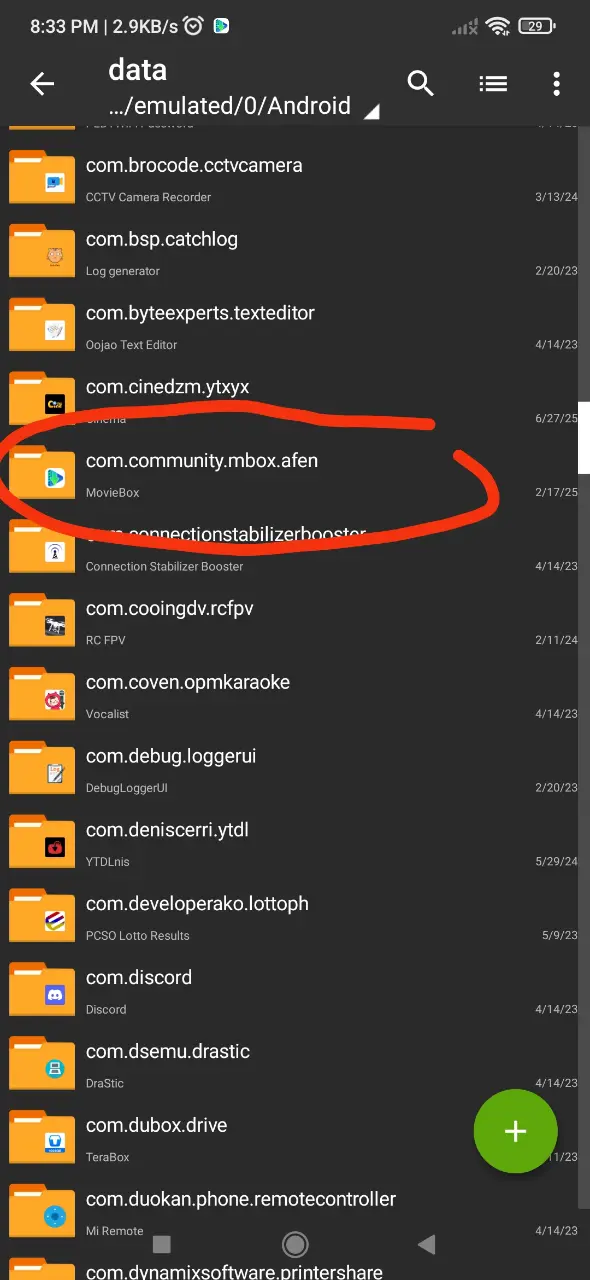Viewport: 590px width, 1280px height.
Task: Open the PCSO Lotto Results folder icon
Action: (42, 916)
